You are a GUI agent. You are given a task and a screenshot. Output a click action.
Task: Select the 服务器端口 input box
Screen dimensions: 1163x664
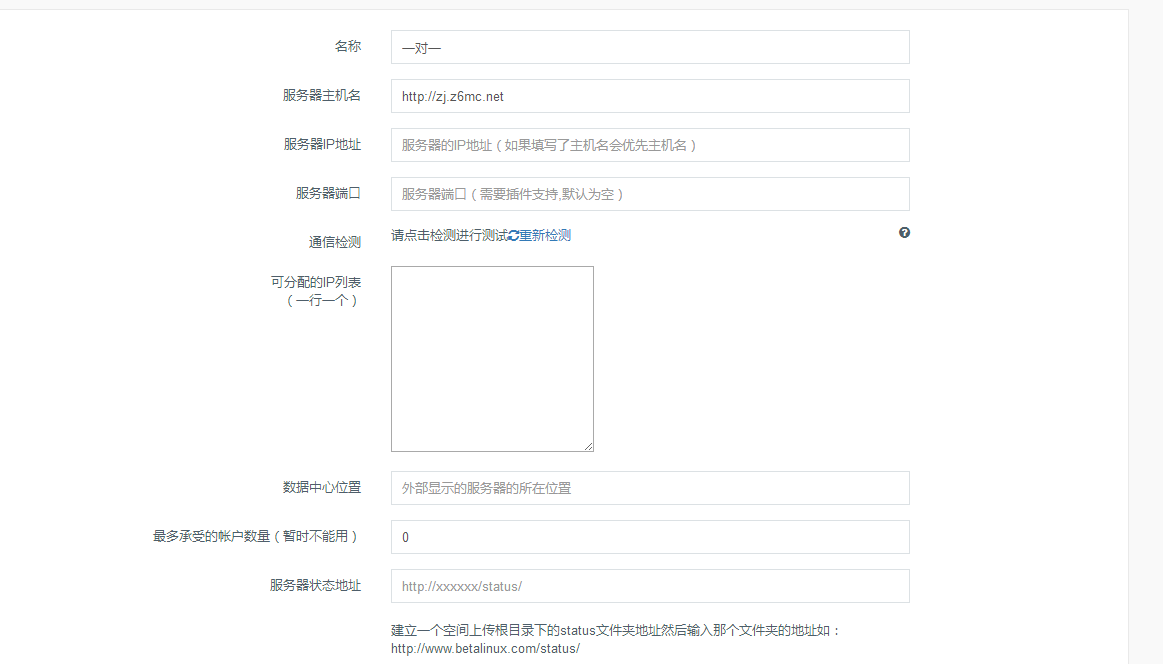650,194
